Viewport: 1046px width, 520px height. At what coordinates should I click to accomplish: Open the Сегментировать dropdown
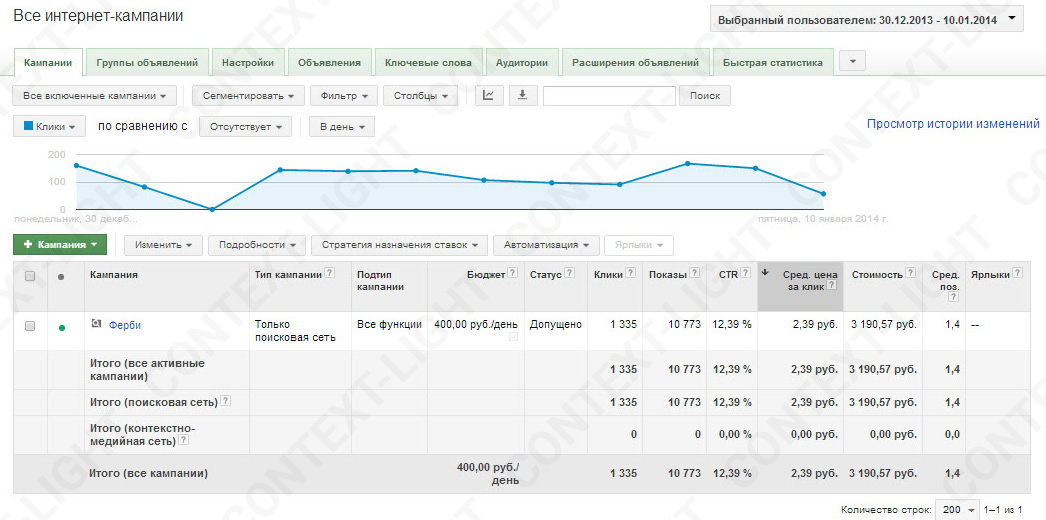(248, 96)
